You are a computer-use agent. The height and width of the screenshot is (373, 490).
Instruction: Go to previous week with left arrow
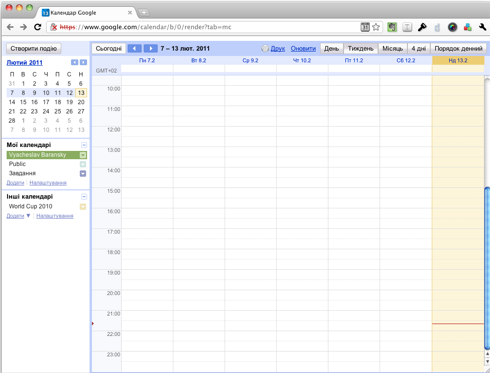pos(135,49)
